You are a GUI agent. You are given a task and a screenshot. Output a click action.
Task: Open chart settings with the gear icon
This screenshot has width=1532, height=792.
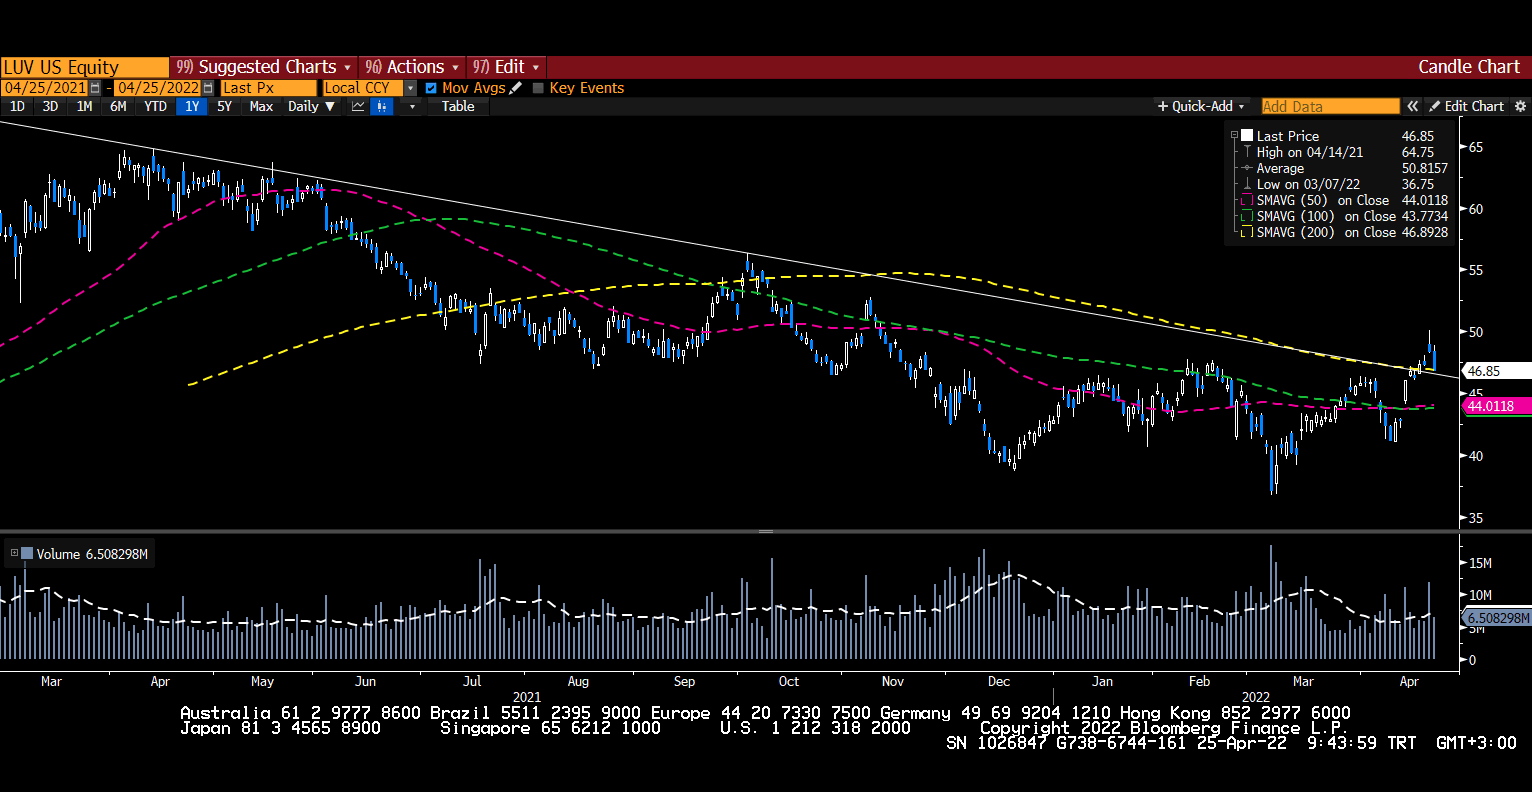pyautogui.click(x=1520, y=106)
